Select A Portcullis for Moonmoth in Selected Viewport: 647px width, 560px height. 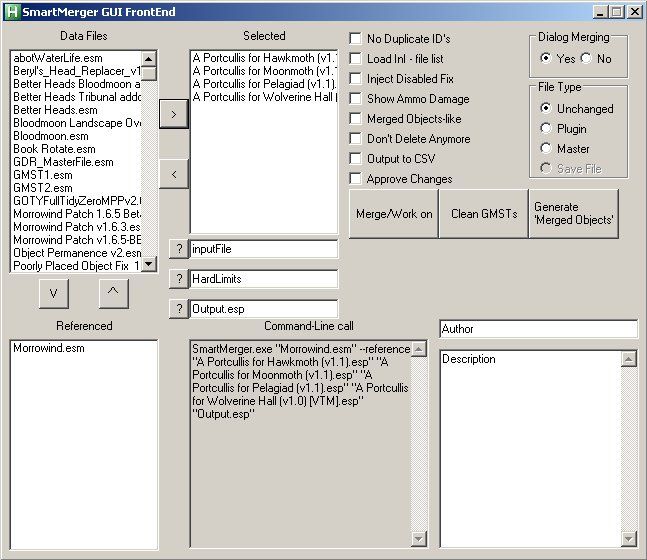[x=264, y=71]
